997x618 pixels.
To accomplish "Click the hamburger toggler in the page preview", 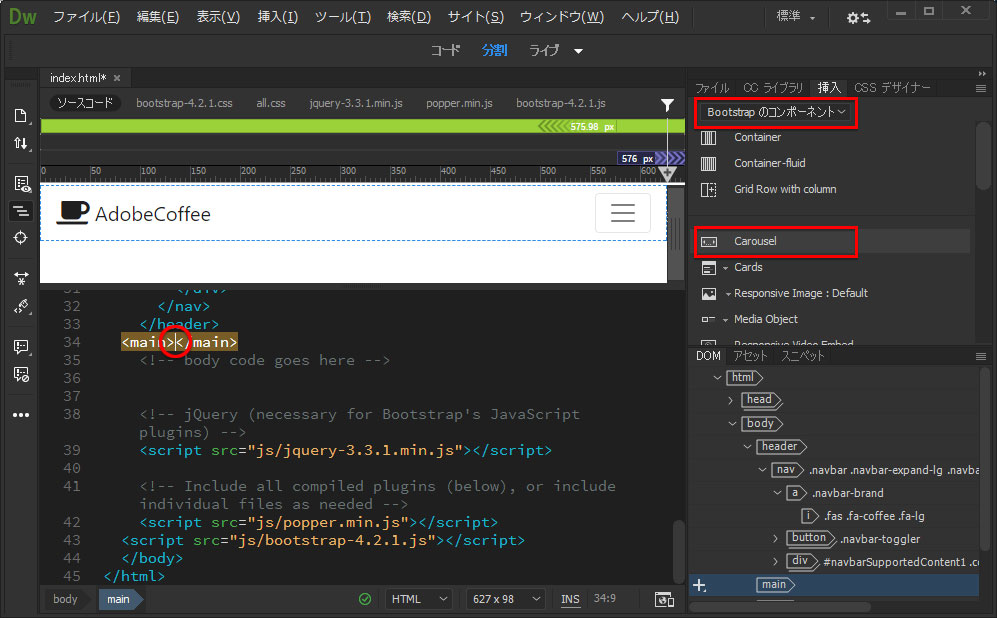I will tap(622, 213).
